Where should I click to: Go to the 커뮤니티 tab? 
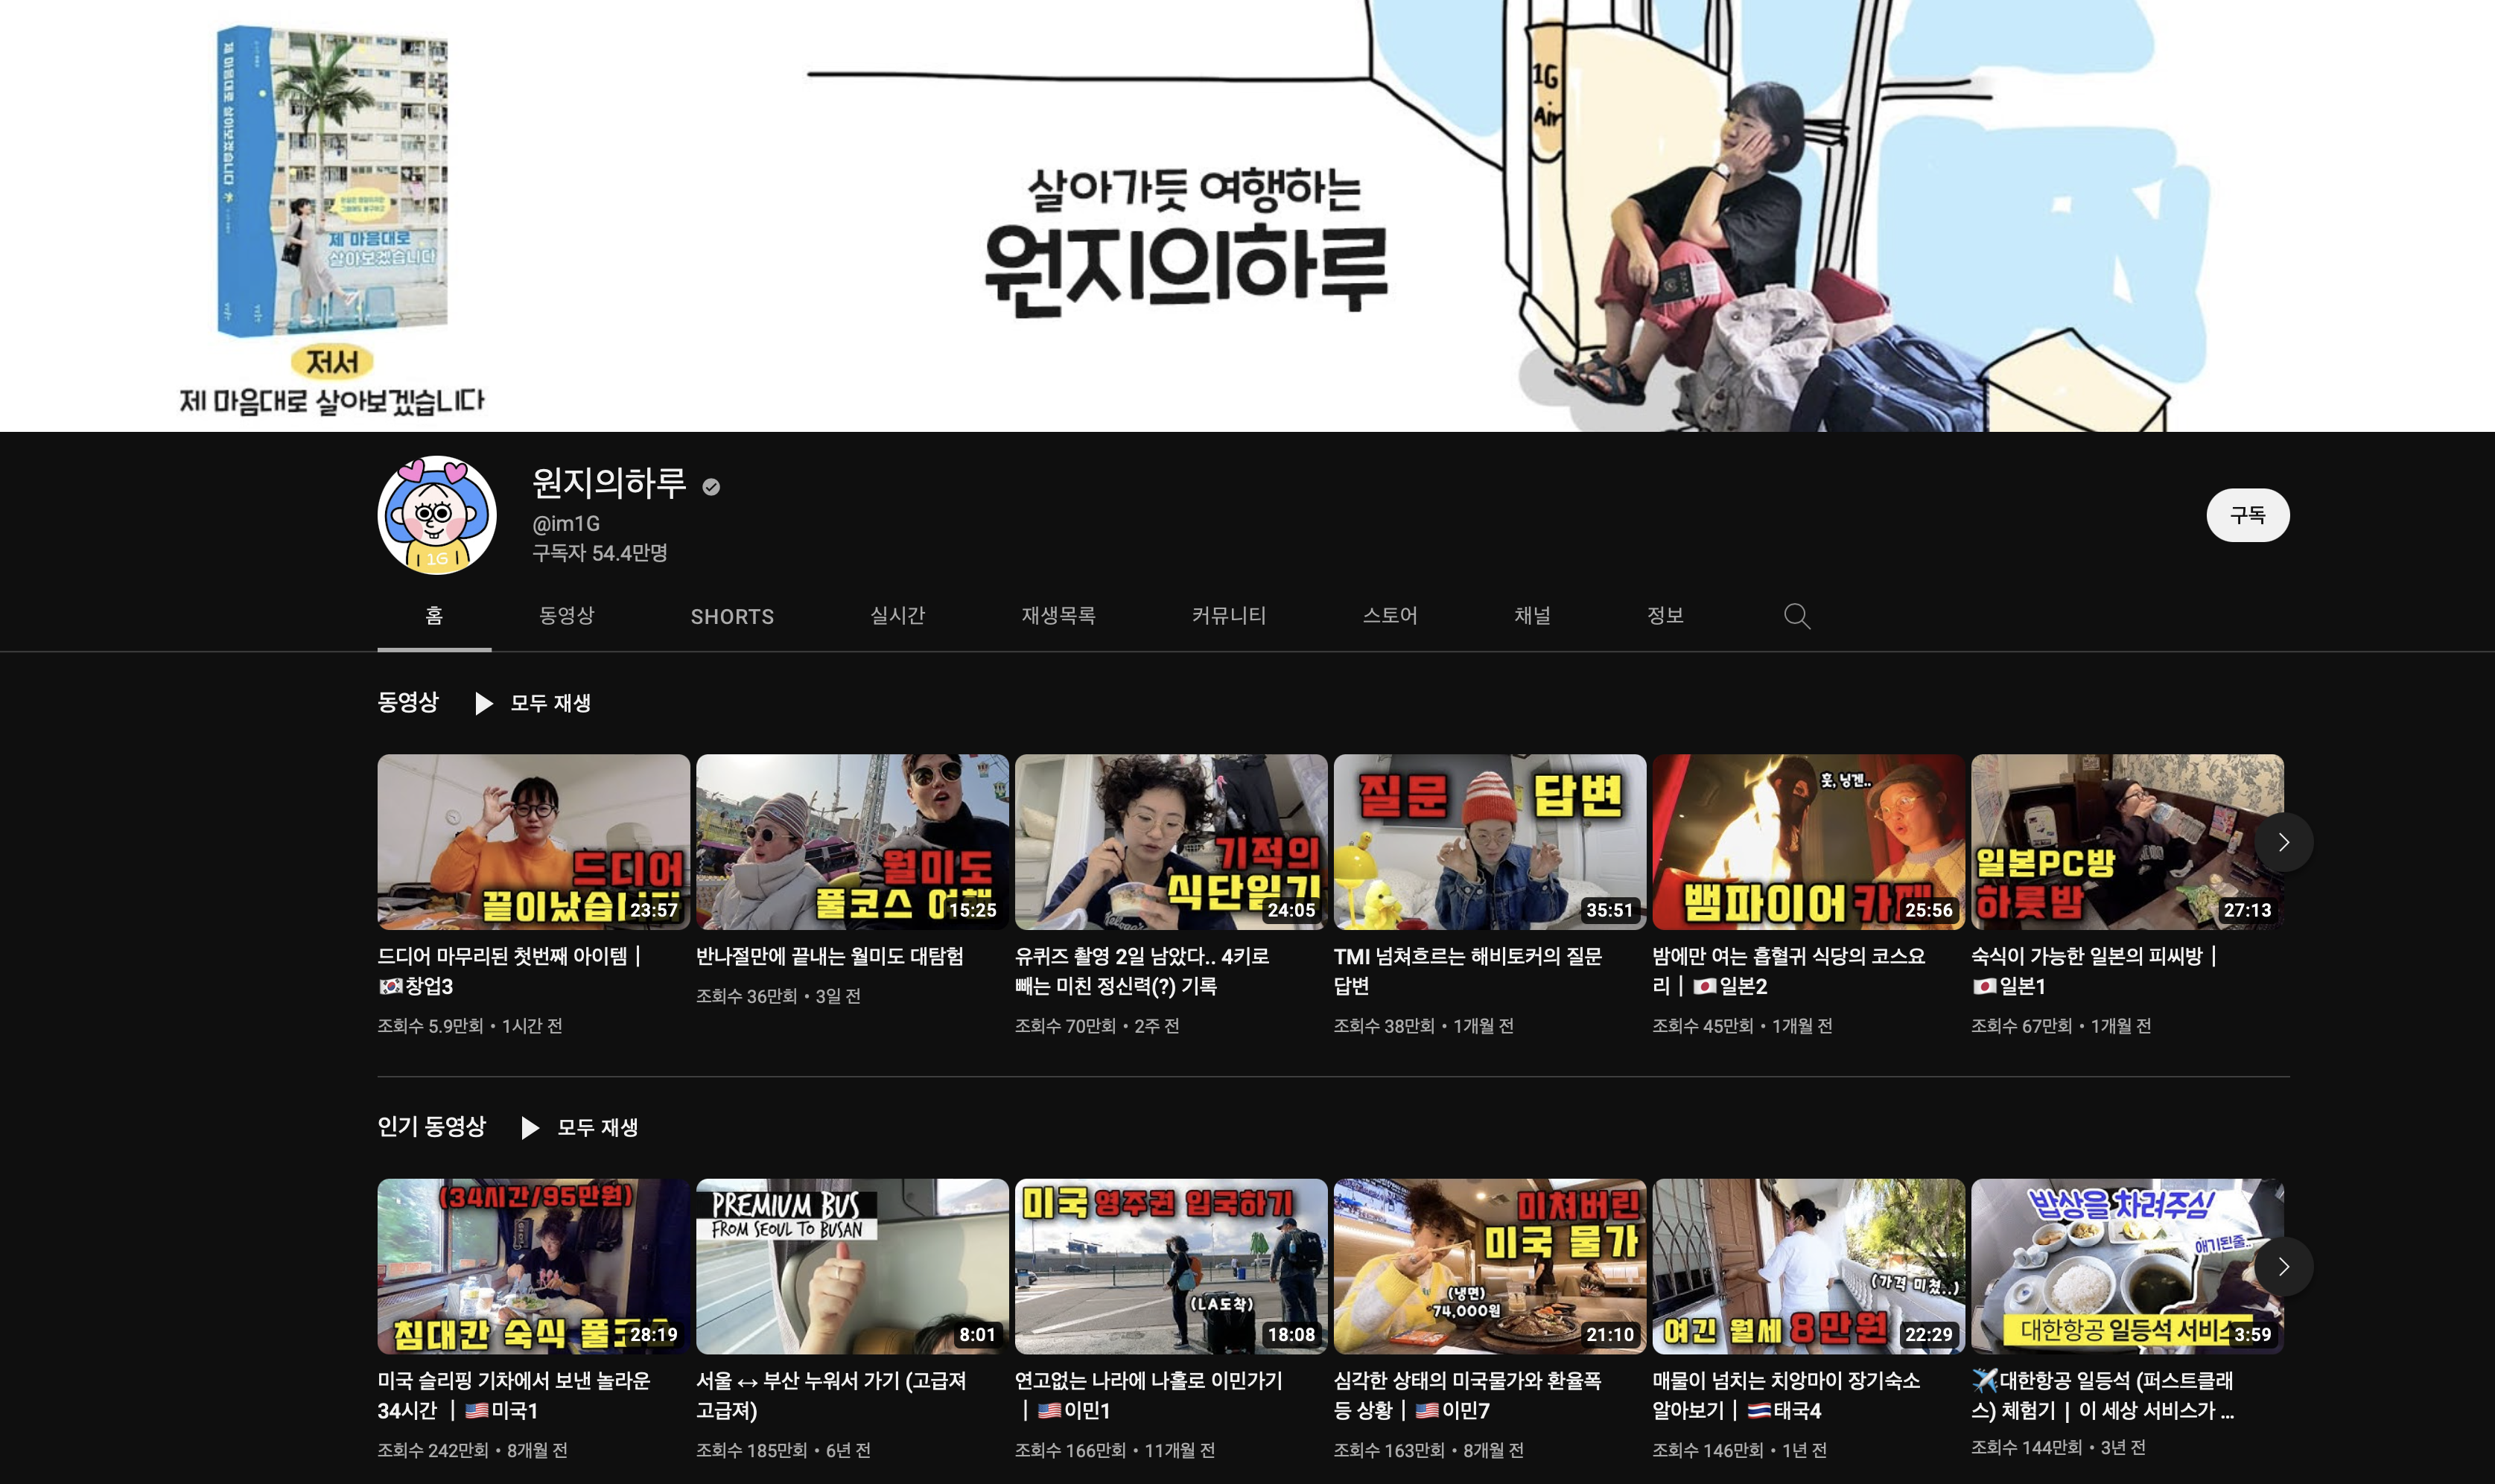click(x=1228, y=616)
